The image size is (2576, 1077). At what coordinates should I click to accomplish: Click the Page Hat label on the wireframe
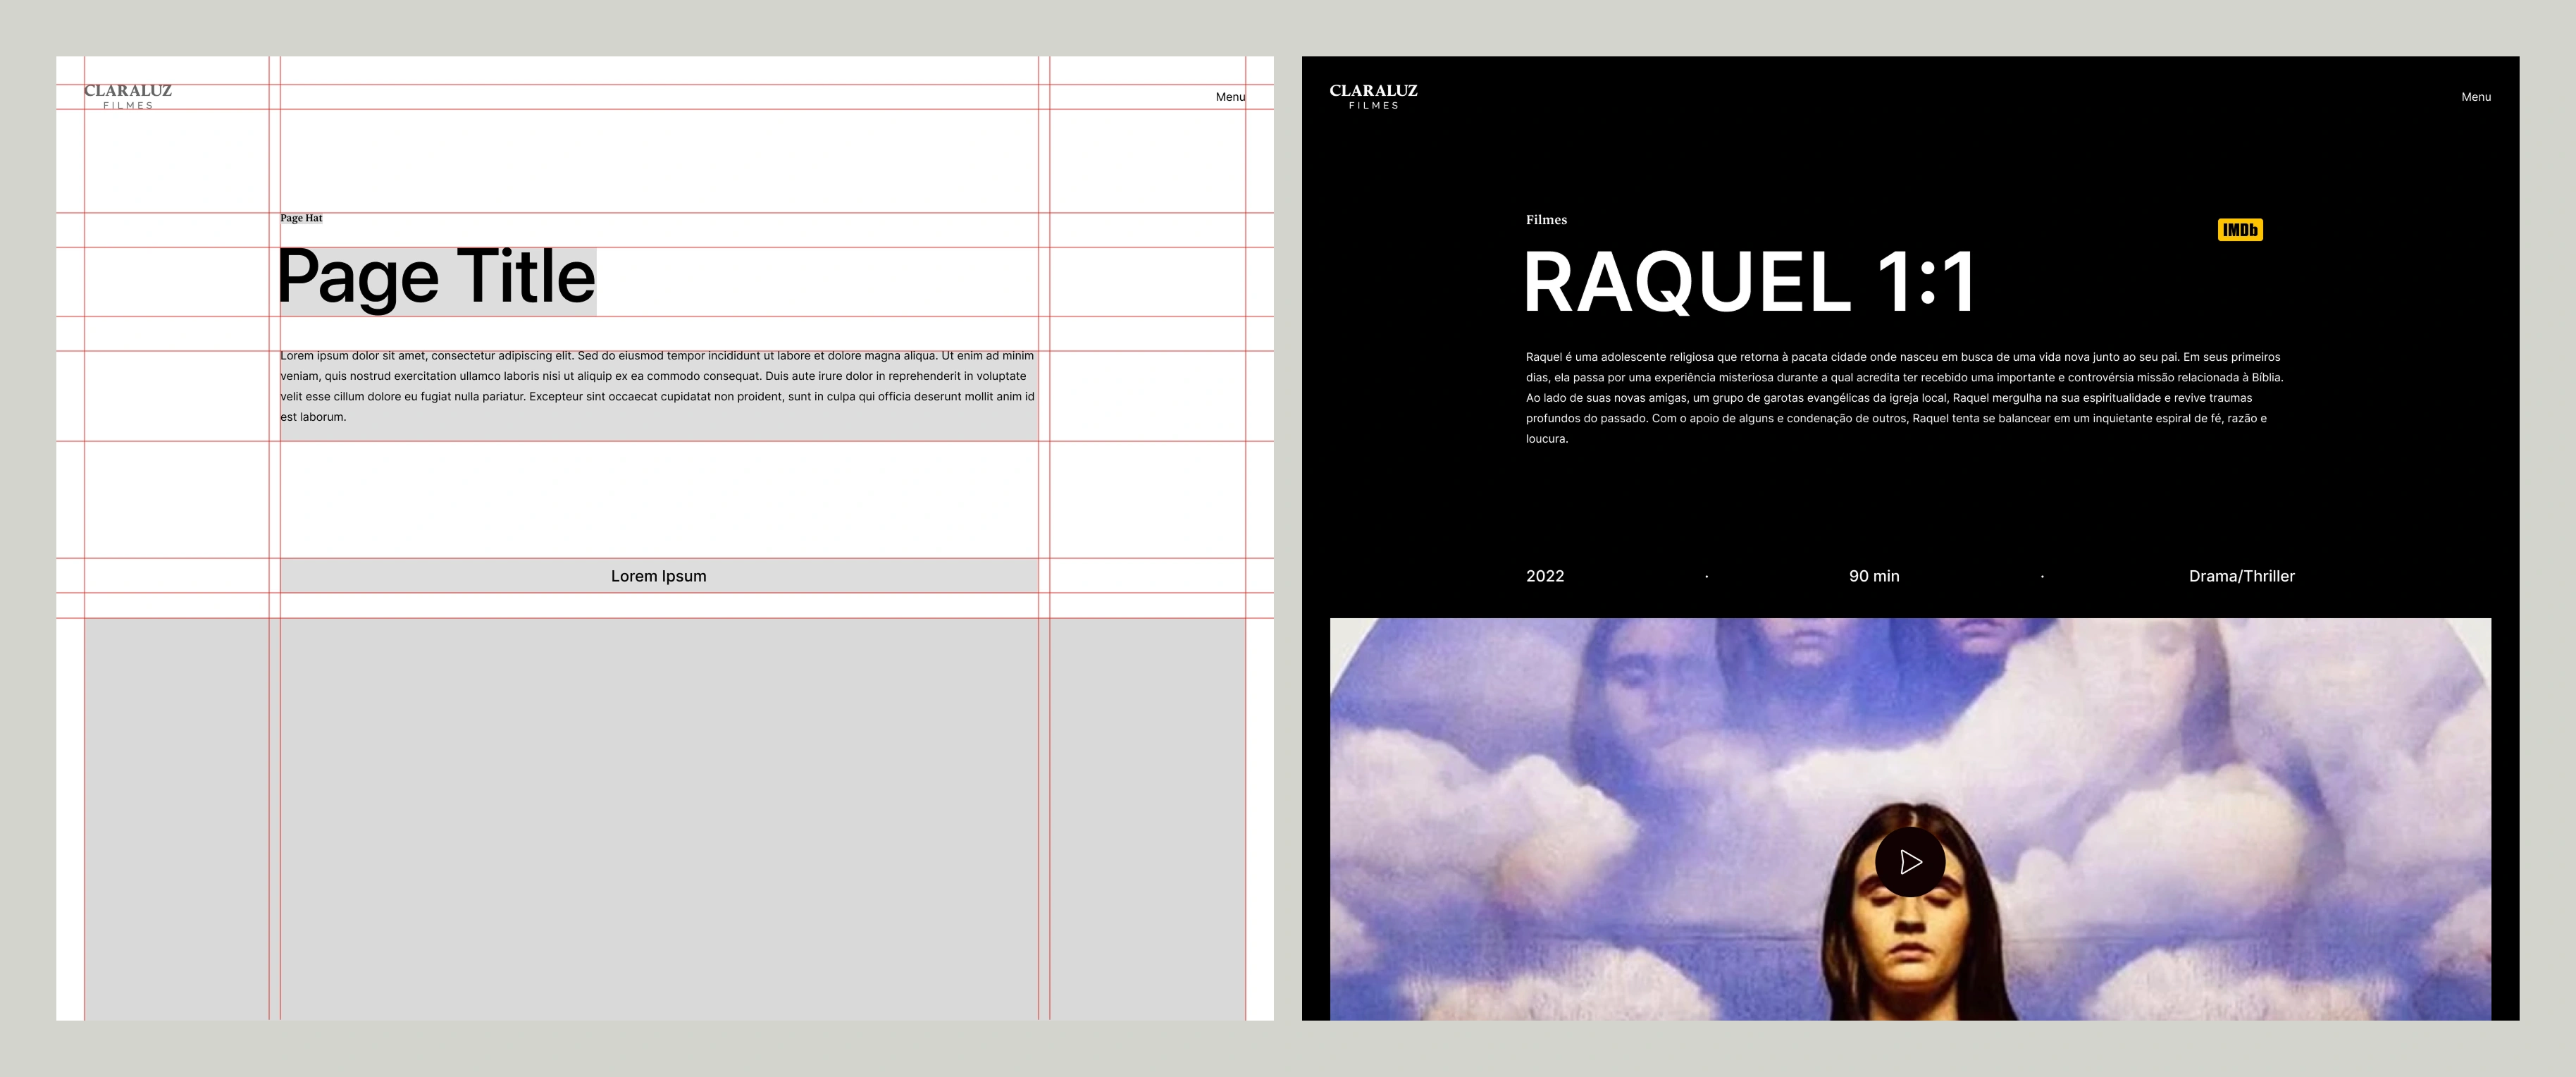[301, 218]
